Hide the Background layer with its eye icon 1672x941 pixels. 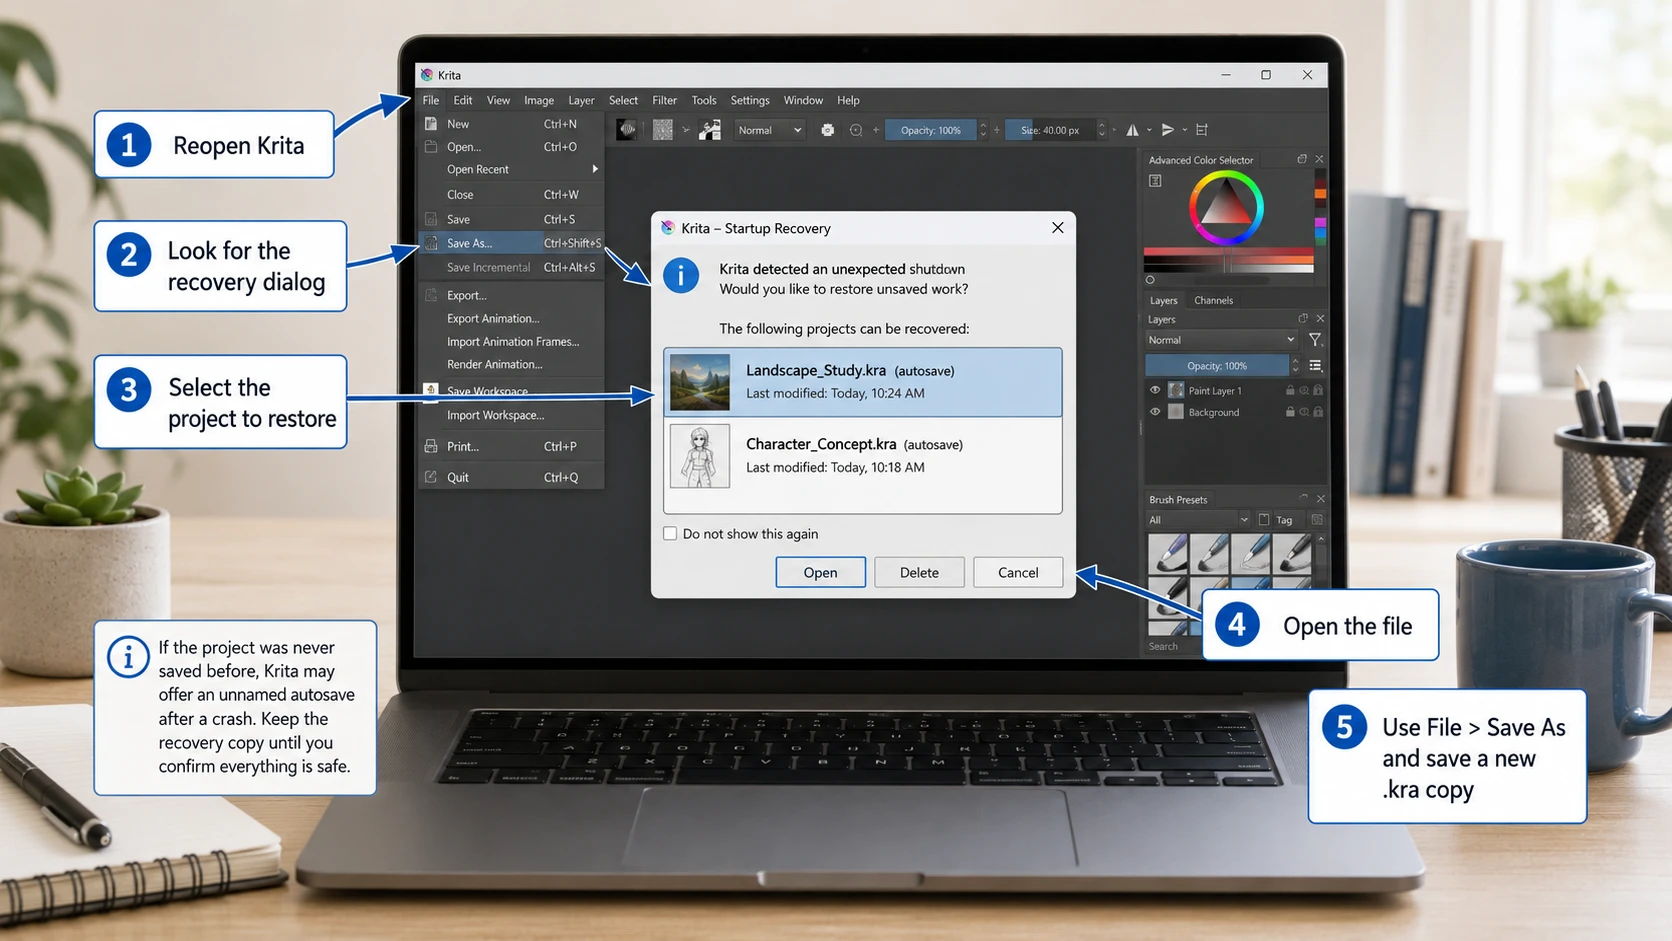pos(1155,412)
